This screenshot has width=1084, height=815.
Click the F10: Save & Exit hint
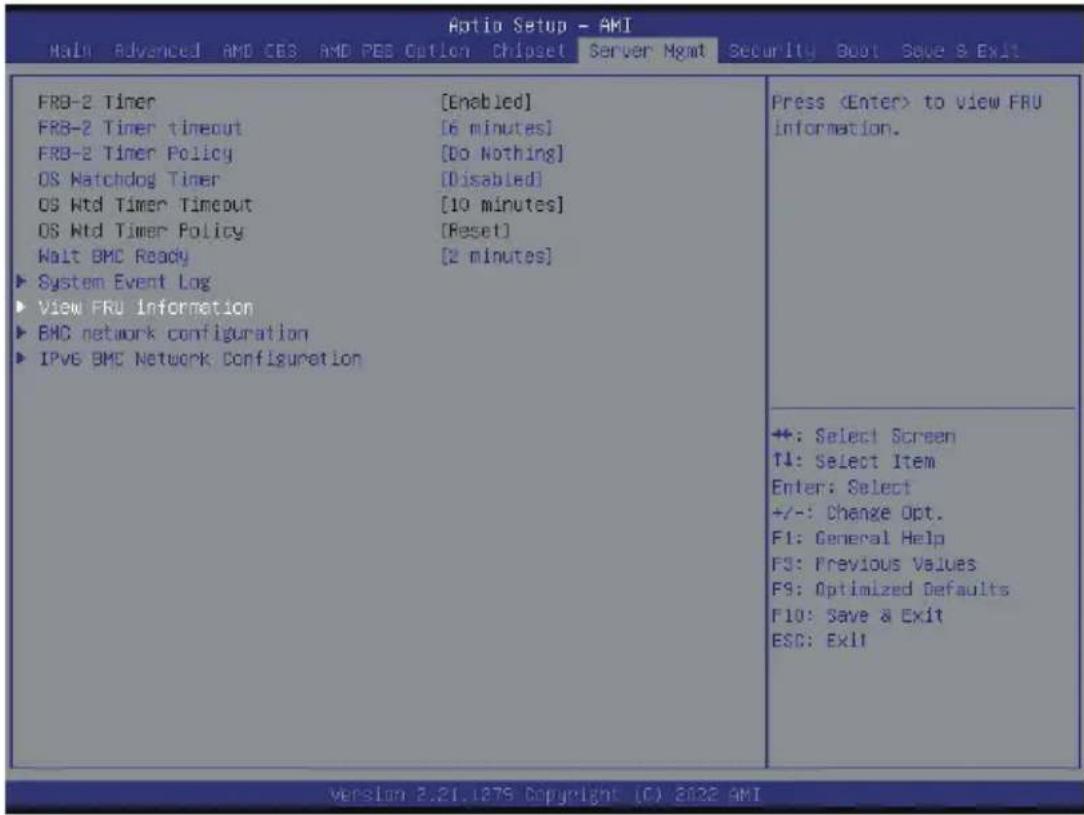[857, 615]
